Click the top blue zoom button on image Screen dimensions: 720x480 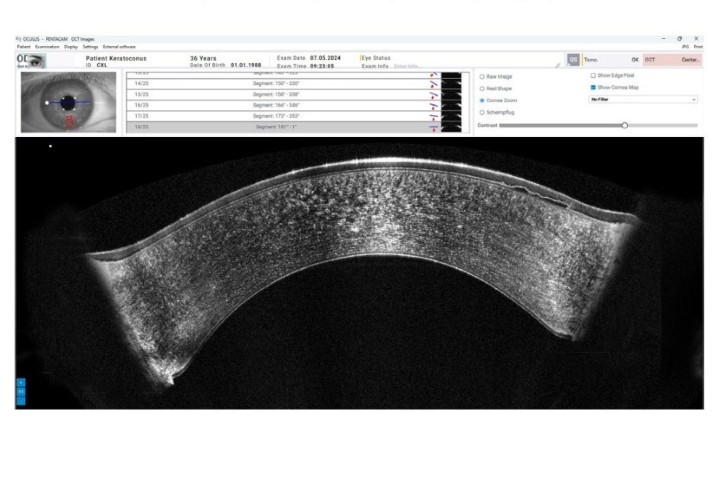click(21, 383)
